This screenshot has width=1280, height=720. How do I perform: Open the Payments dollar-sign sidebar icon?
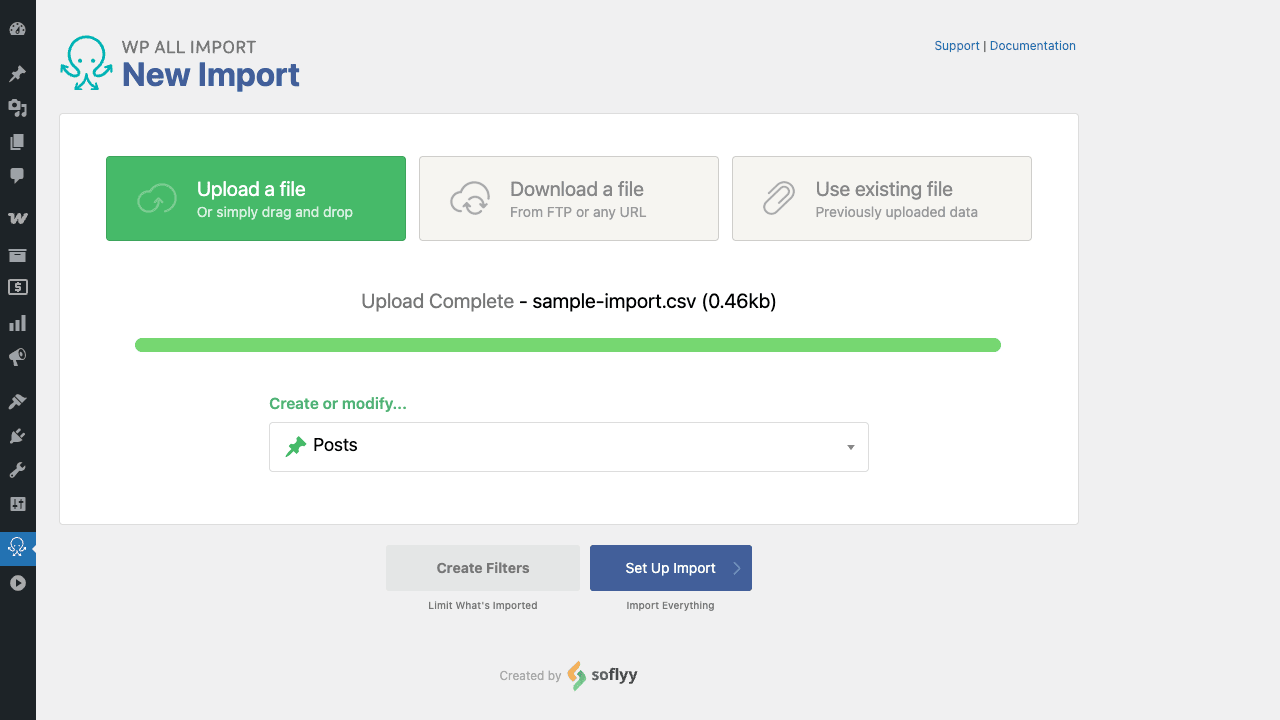click(17, 287)
